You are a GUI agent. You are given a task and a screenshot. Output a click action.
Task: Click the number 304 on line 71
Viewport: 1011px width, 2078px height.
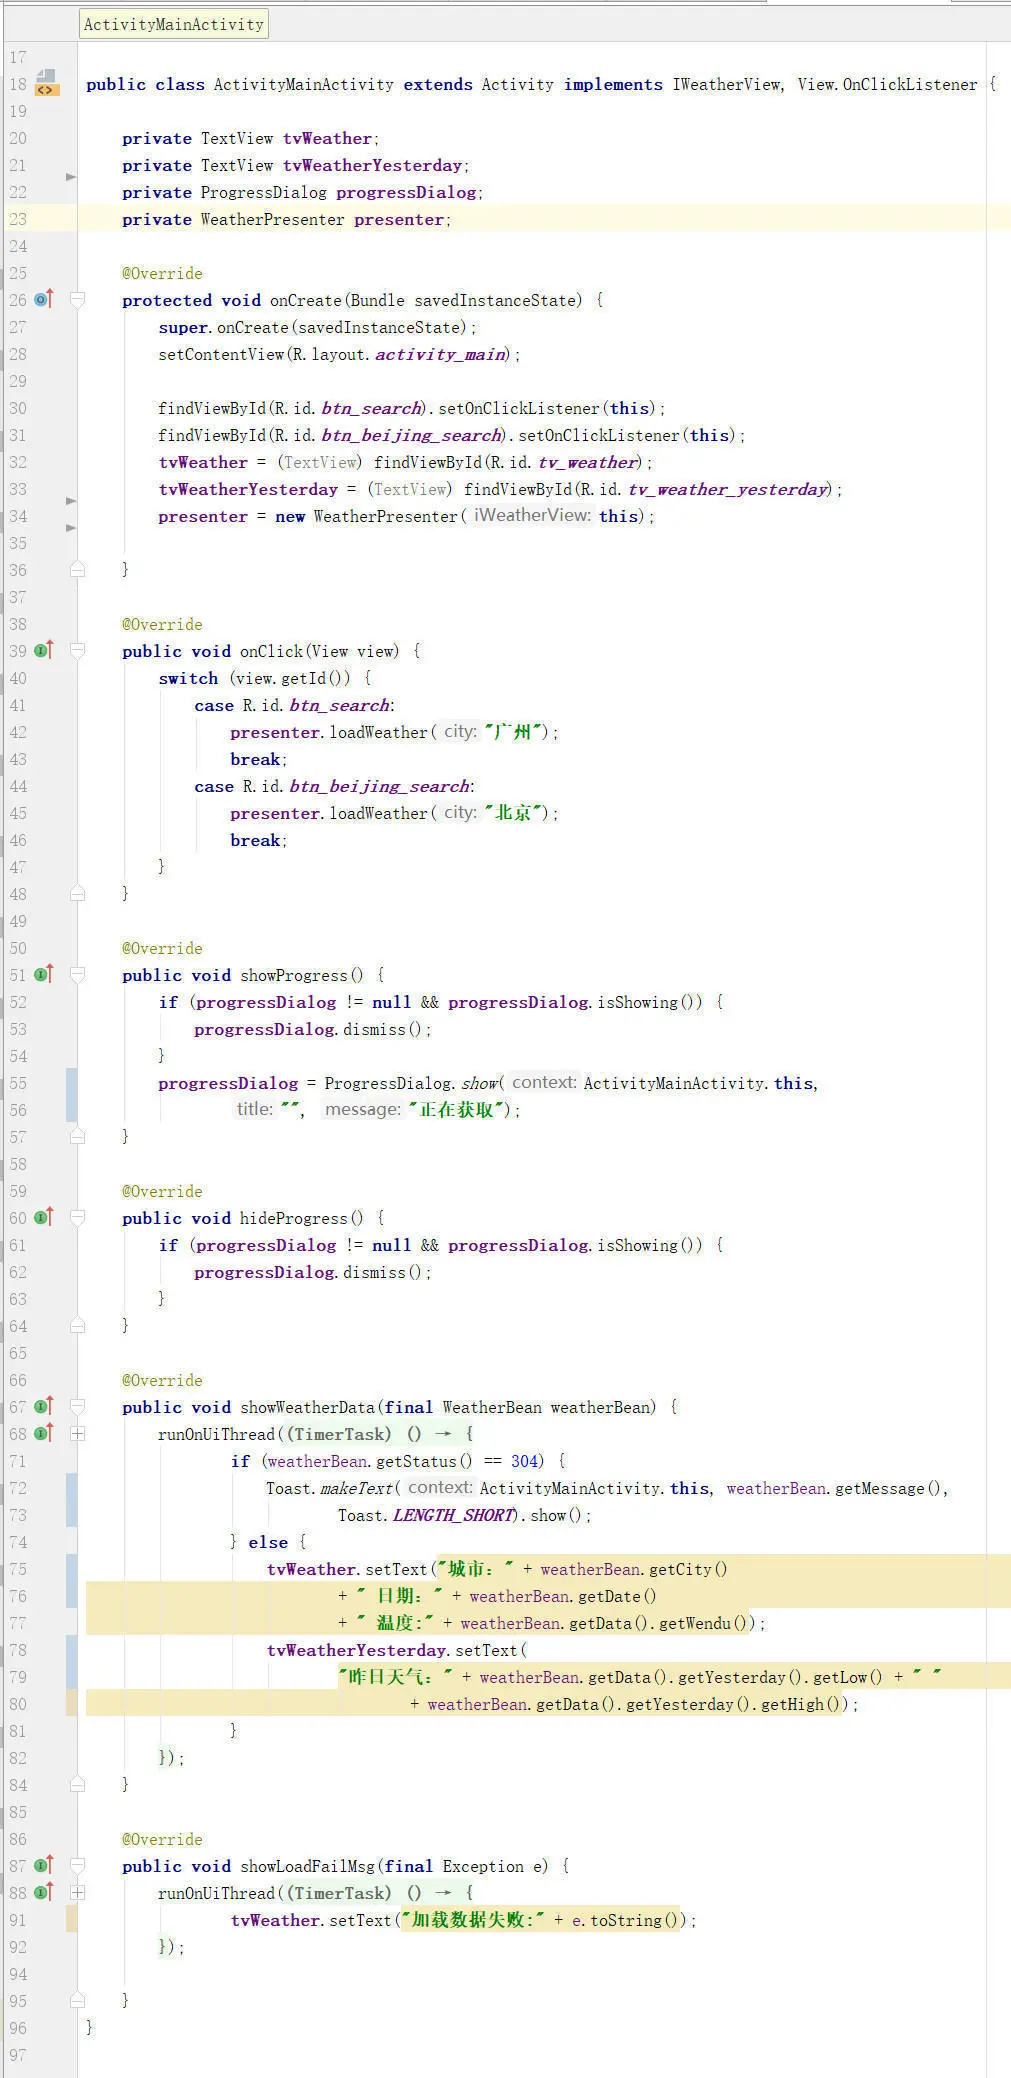tap(526, 1461)
